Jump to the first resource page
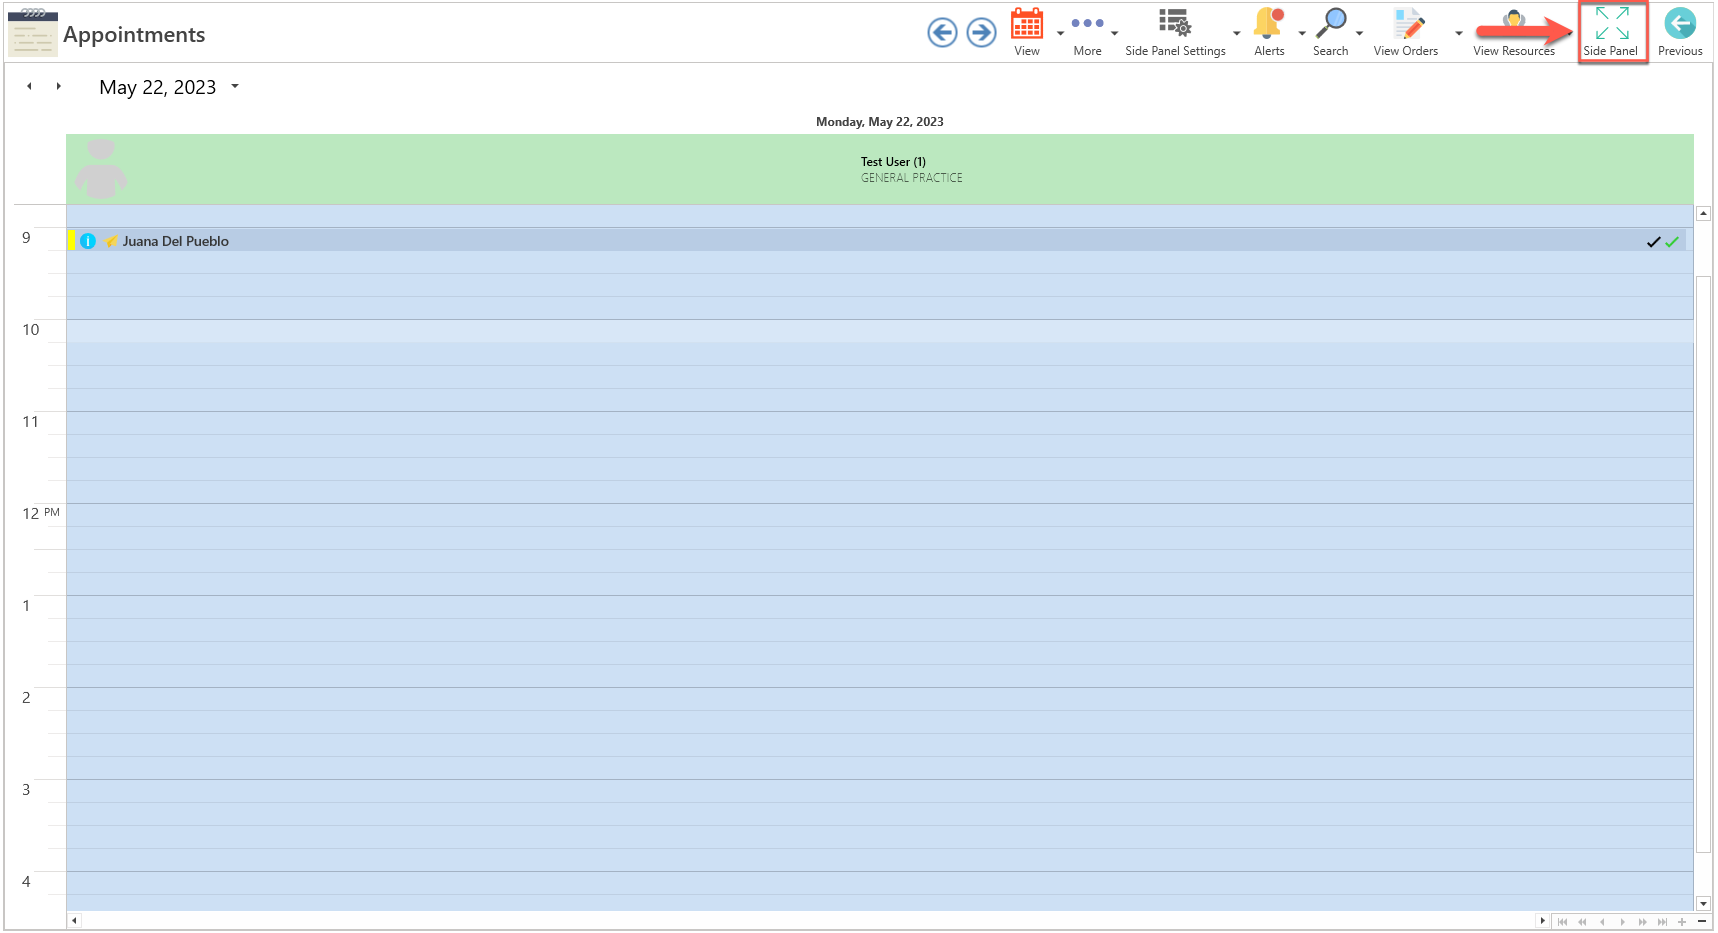 tap(1562, 922)
